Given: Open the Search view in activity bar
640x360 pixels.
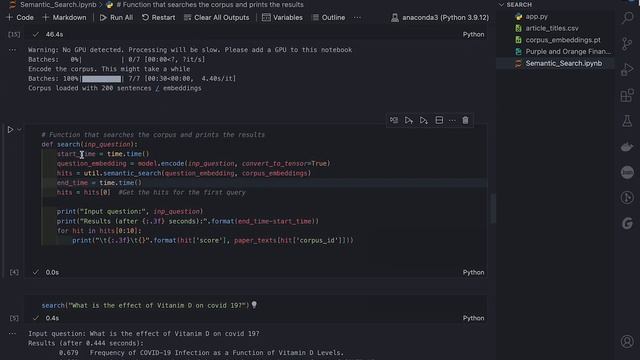Looking at the screenshot, I should [x=627, y=18].
